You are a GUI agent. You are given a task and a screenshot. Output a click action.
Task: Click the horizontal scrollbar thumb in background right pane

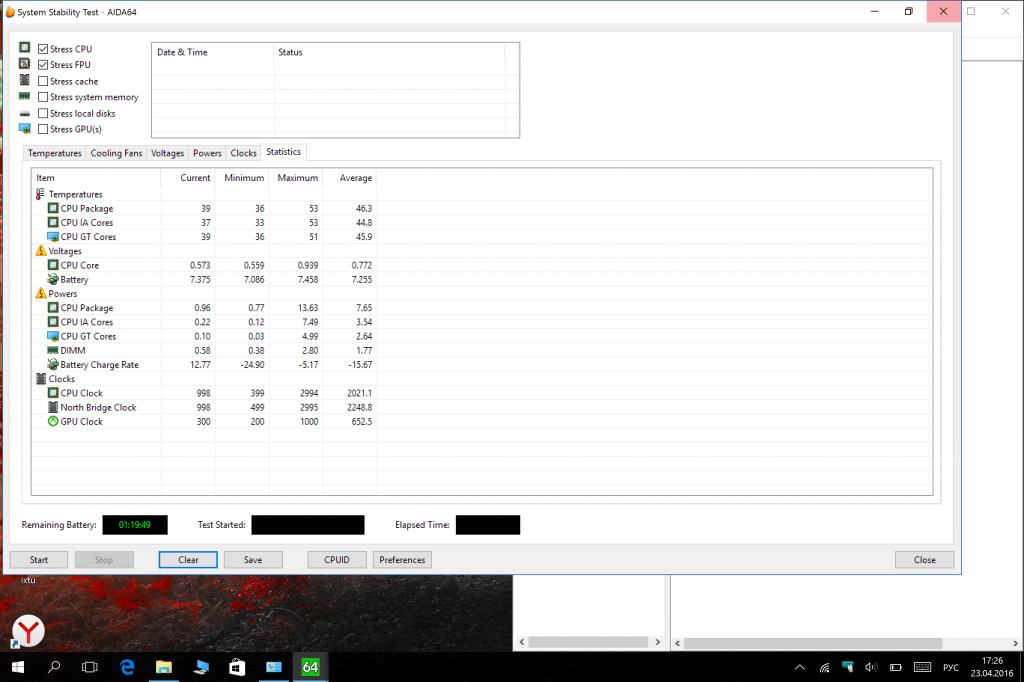pyautogui.click(x=813, y=643)
